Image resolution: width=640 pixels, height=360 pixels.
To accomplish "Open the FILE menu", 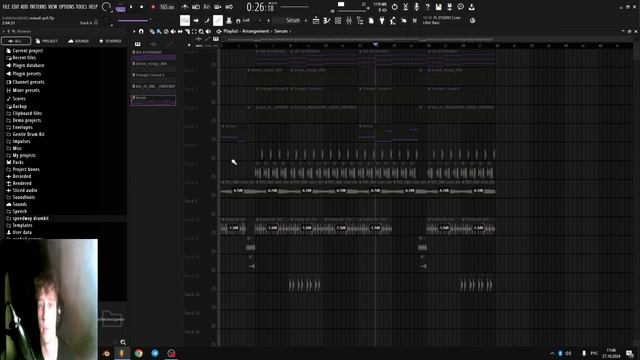I will 6,7.
